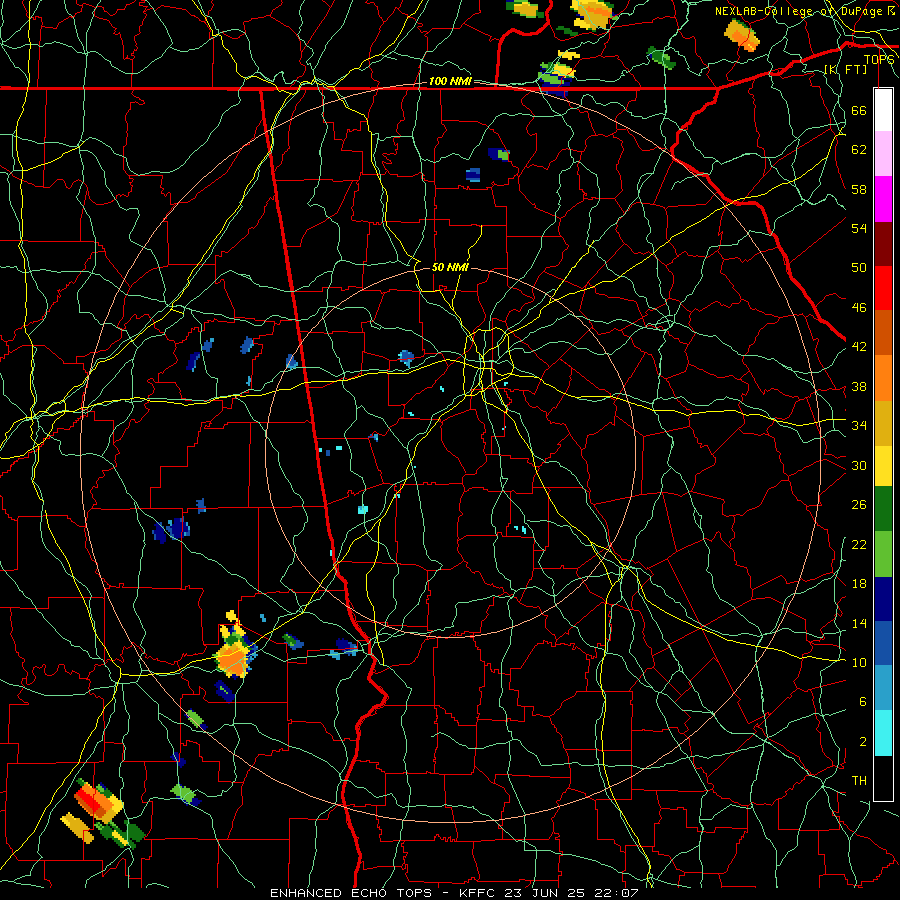900x900 pixels.
Task: Click the "23 JUN 25 22:07" timestamp
Action: (572, 893)
